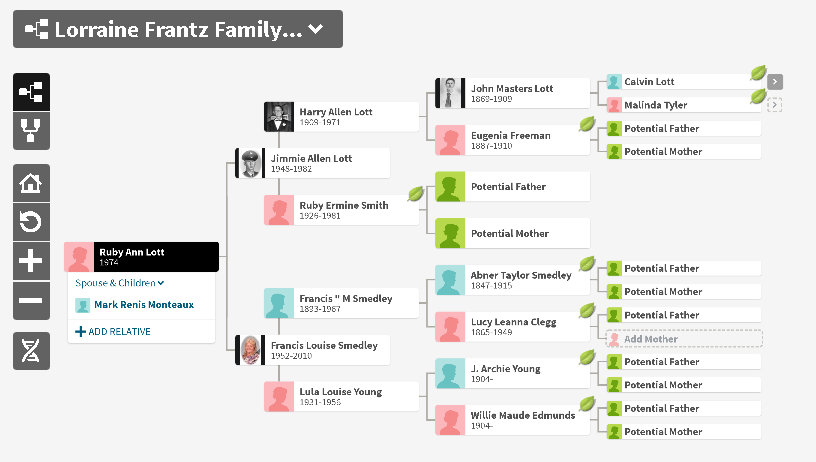Image resolution: width=816 pixels, height=462 pixels.
Task: Click the leaf hint on Eugenia Freeman
Action: point(588,125)
